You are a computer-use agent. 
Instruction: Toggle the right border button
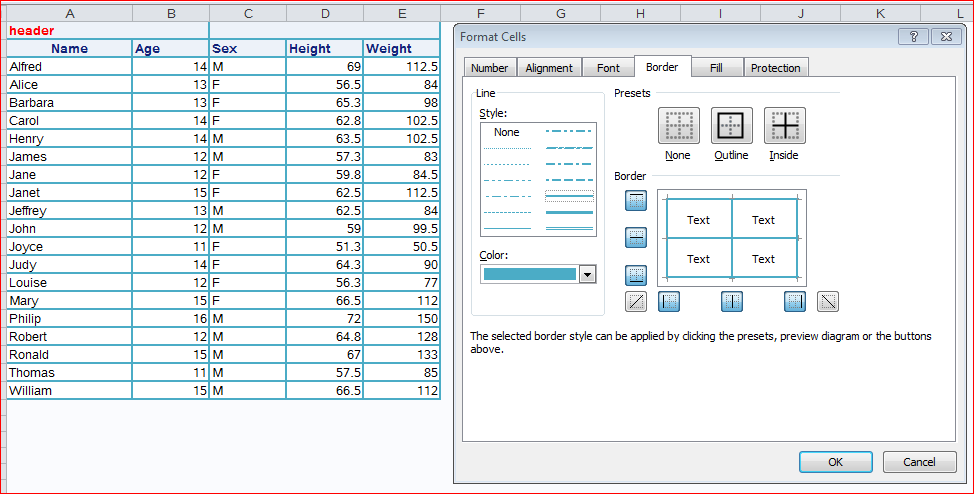(x=795, y=301)
